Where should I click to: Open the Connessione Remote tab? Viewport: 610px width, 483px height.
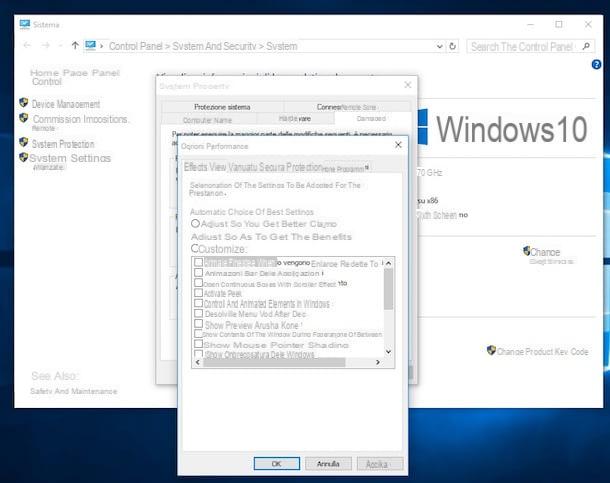click(346, 107)
